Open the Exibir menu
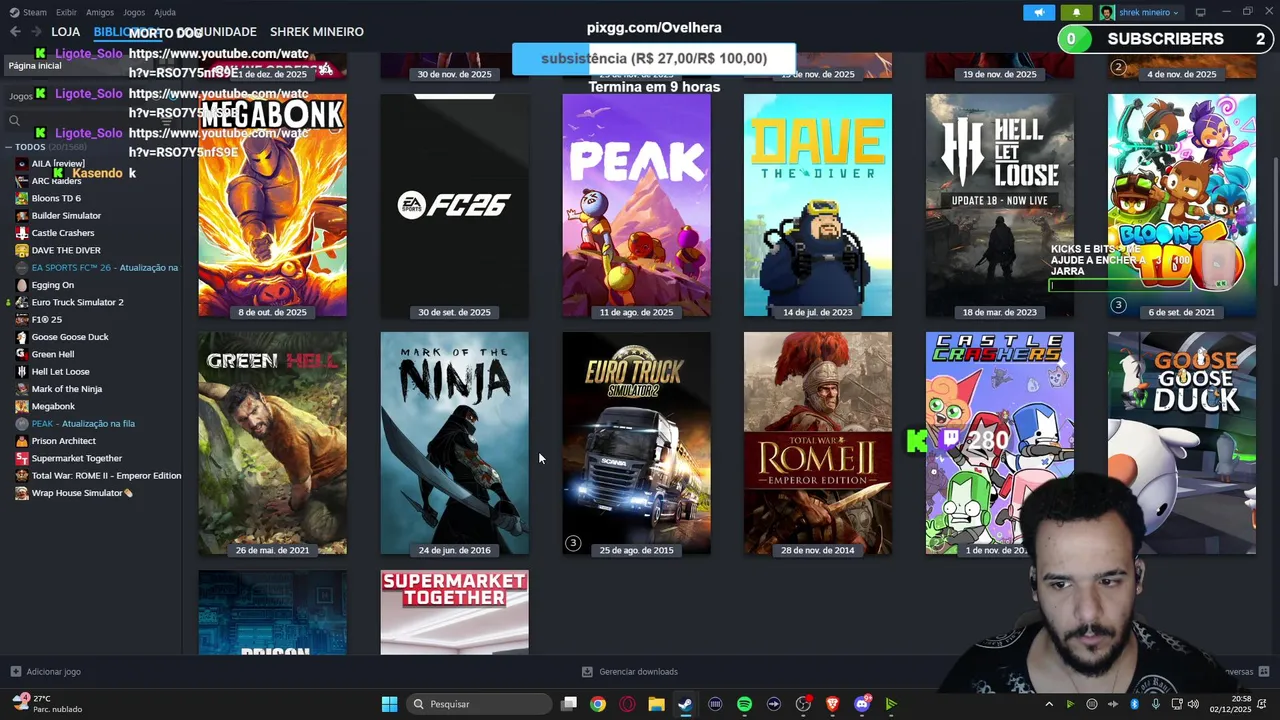 tap(66, 12)
